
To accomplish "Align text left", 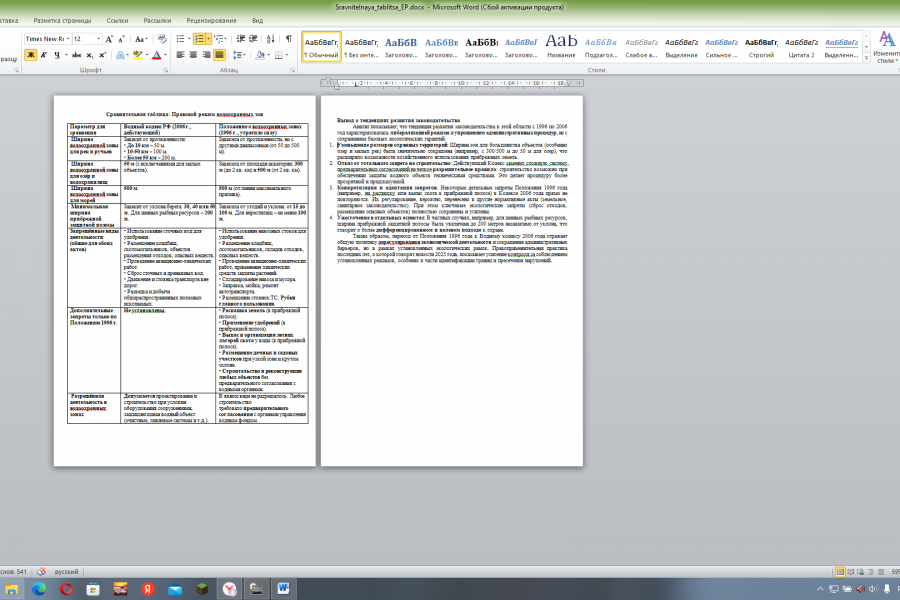I will click(180, 55).
